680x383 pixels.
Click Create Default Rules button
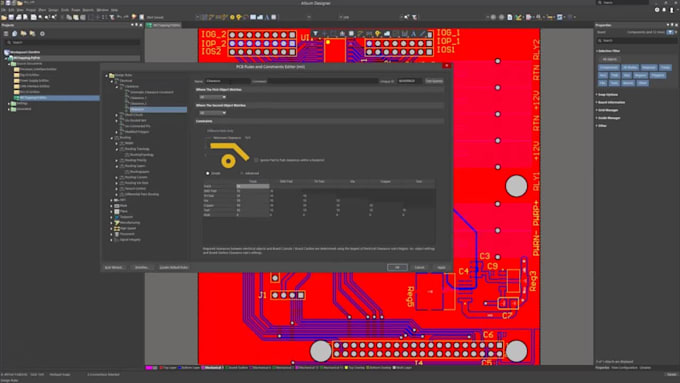click(174, 267)
